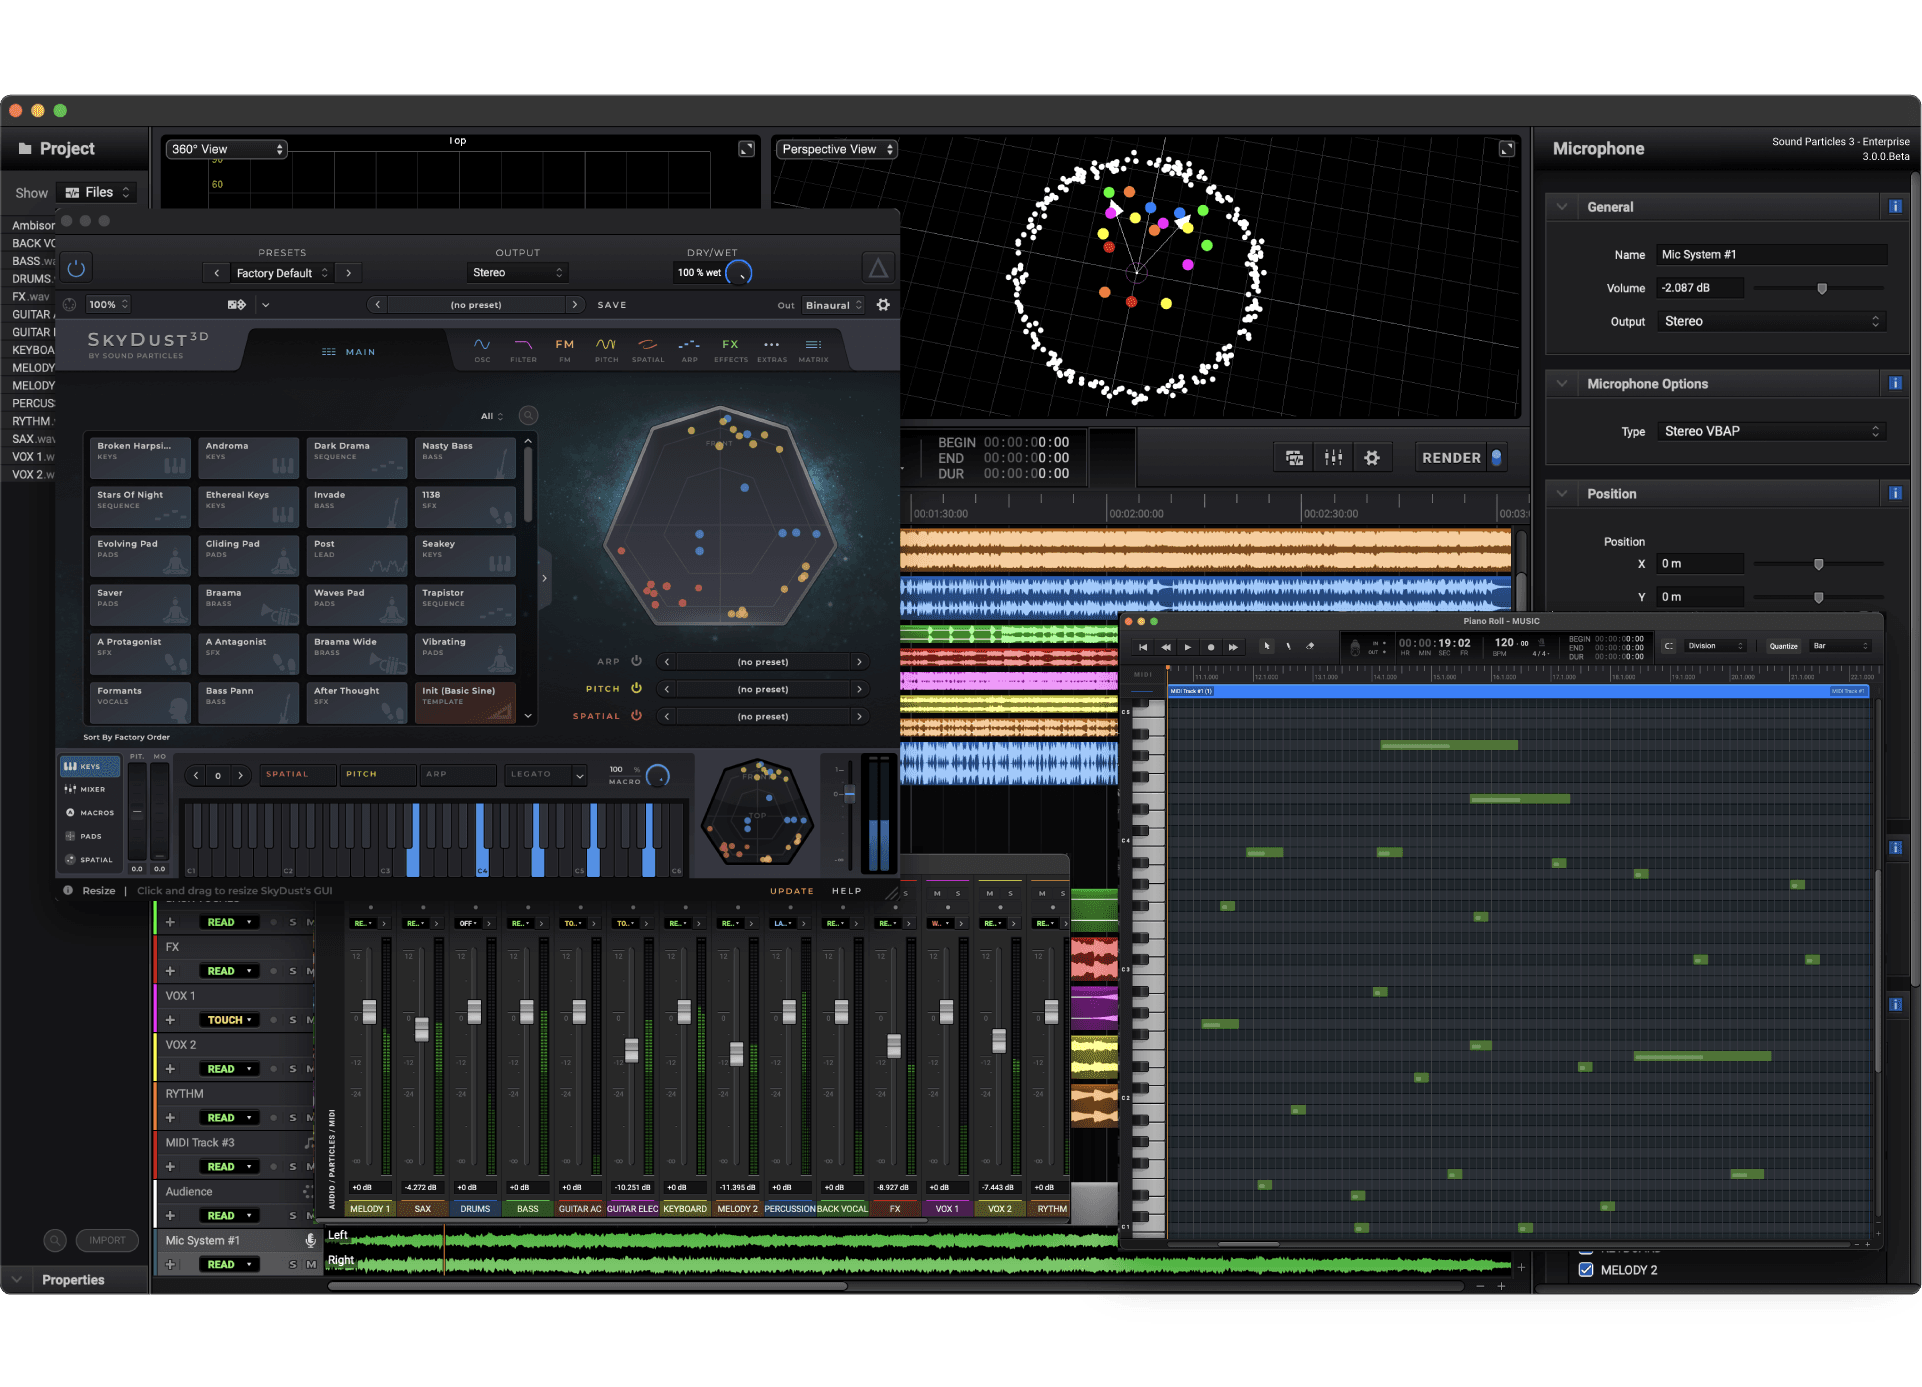Adjust the MACRO knob

[657, 776]
